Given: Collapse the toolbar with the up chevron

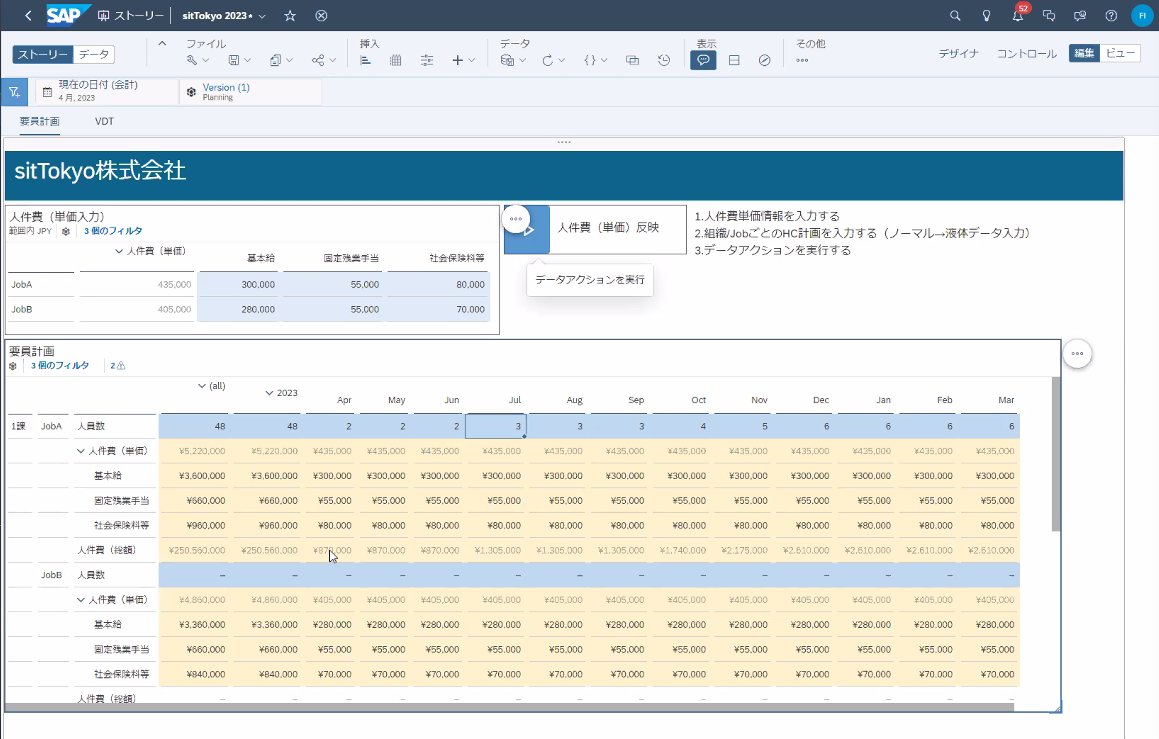Looking at the screenshot, I should [162, 44].
